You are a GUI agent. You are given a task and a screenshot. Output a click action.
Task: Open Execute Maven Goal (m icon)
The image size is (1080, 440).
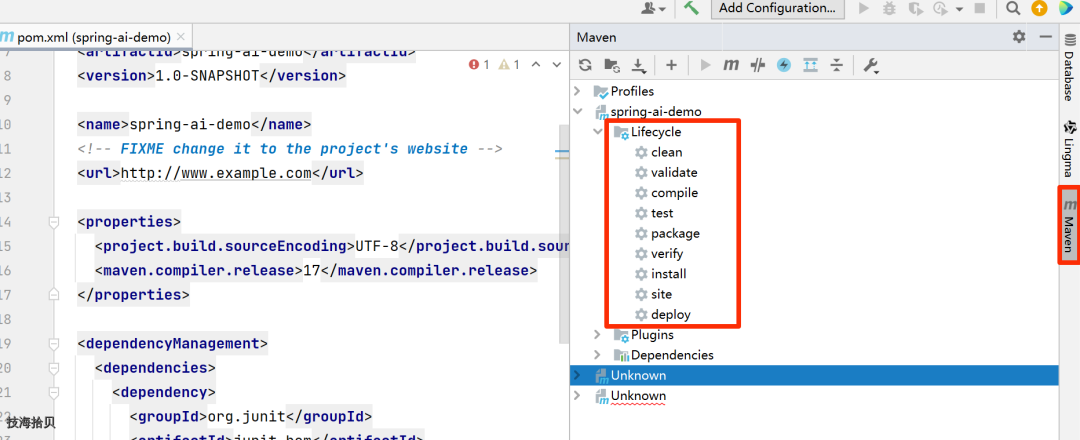point(731,65)
